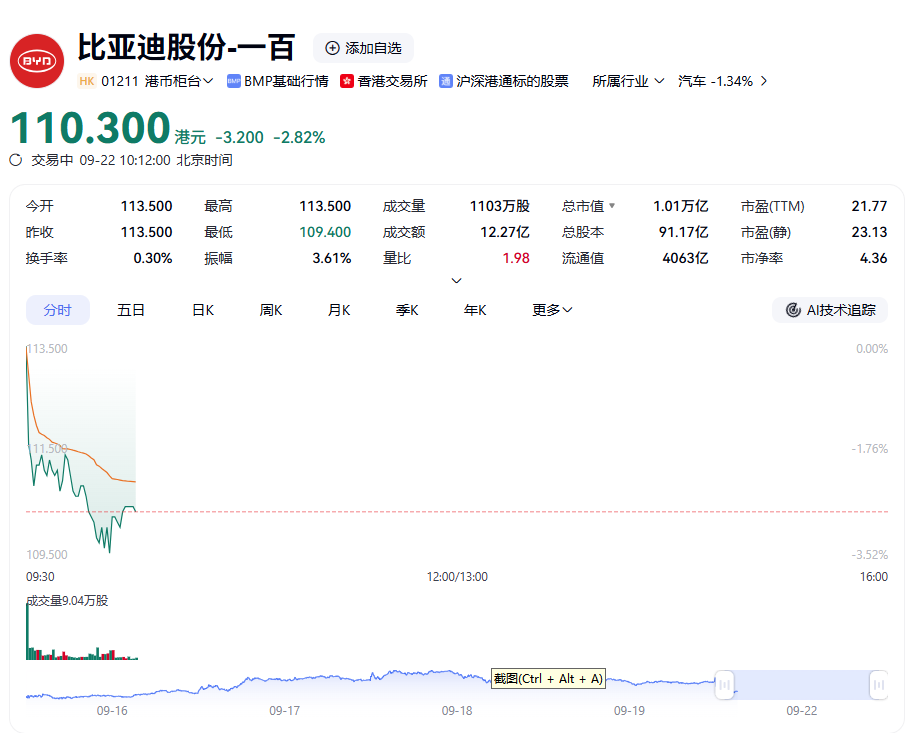Click the blue 通 badge icon

coord(445,81)
